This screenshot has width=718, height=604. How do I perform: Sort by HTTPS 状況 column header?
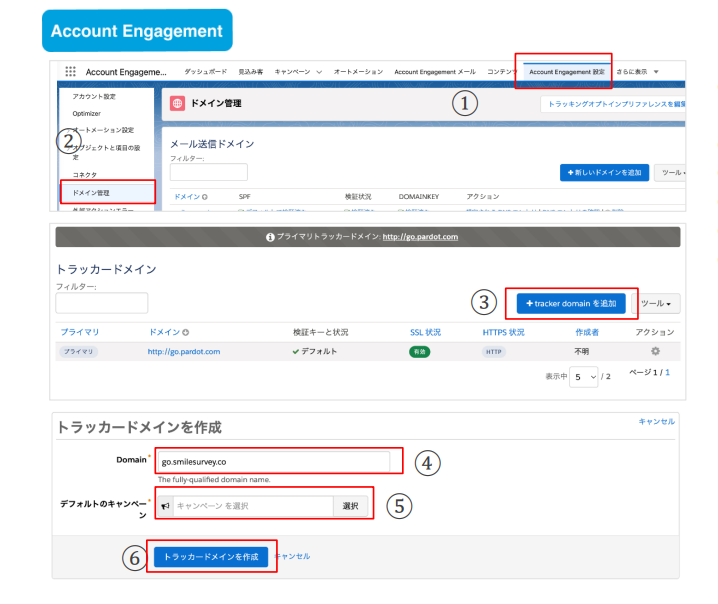click(503, 332)
